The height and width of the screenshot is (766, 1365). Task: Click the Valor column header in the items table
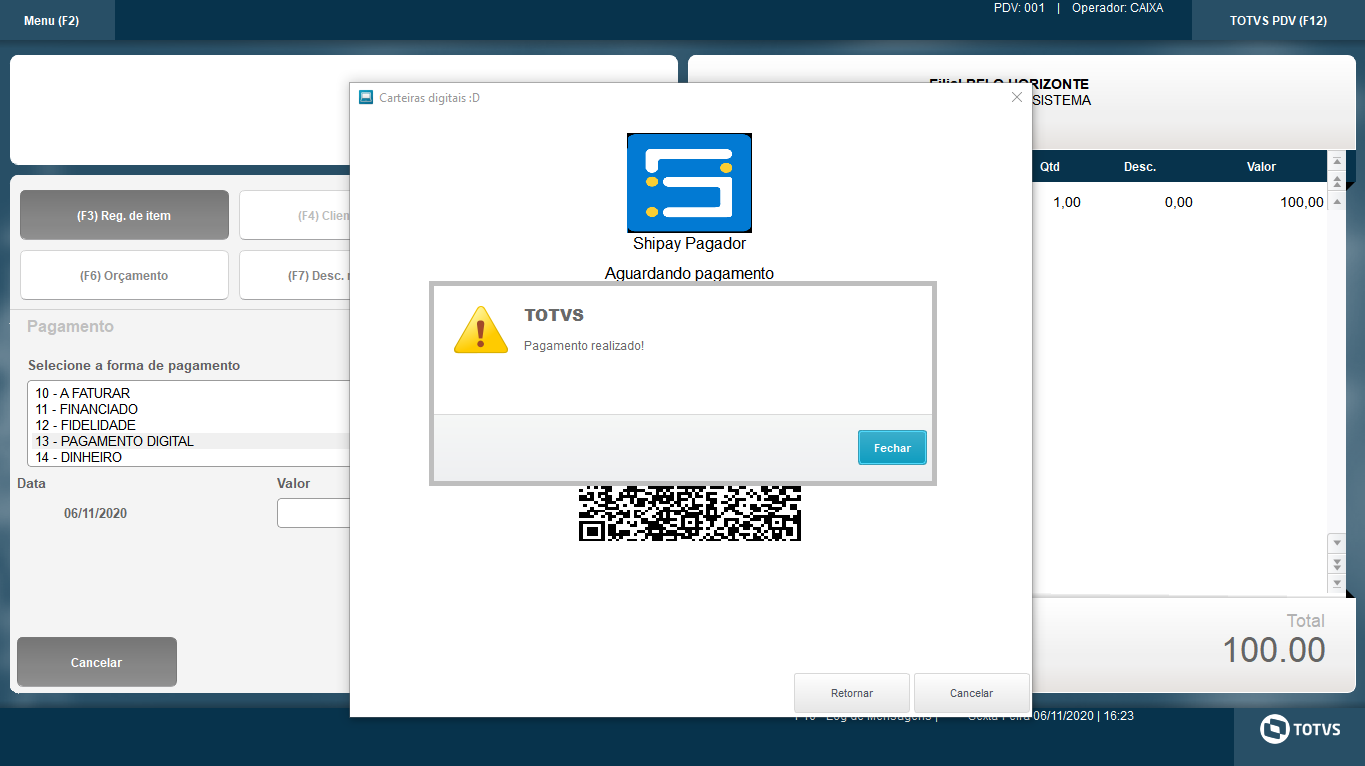pos(1261,167)
